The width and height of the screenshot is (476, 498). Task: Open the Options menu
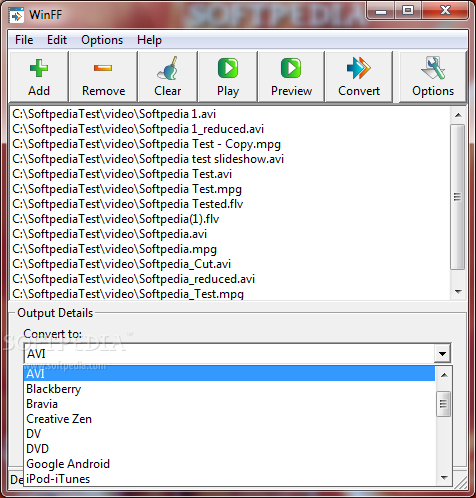tap(102, 40)
